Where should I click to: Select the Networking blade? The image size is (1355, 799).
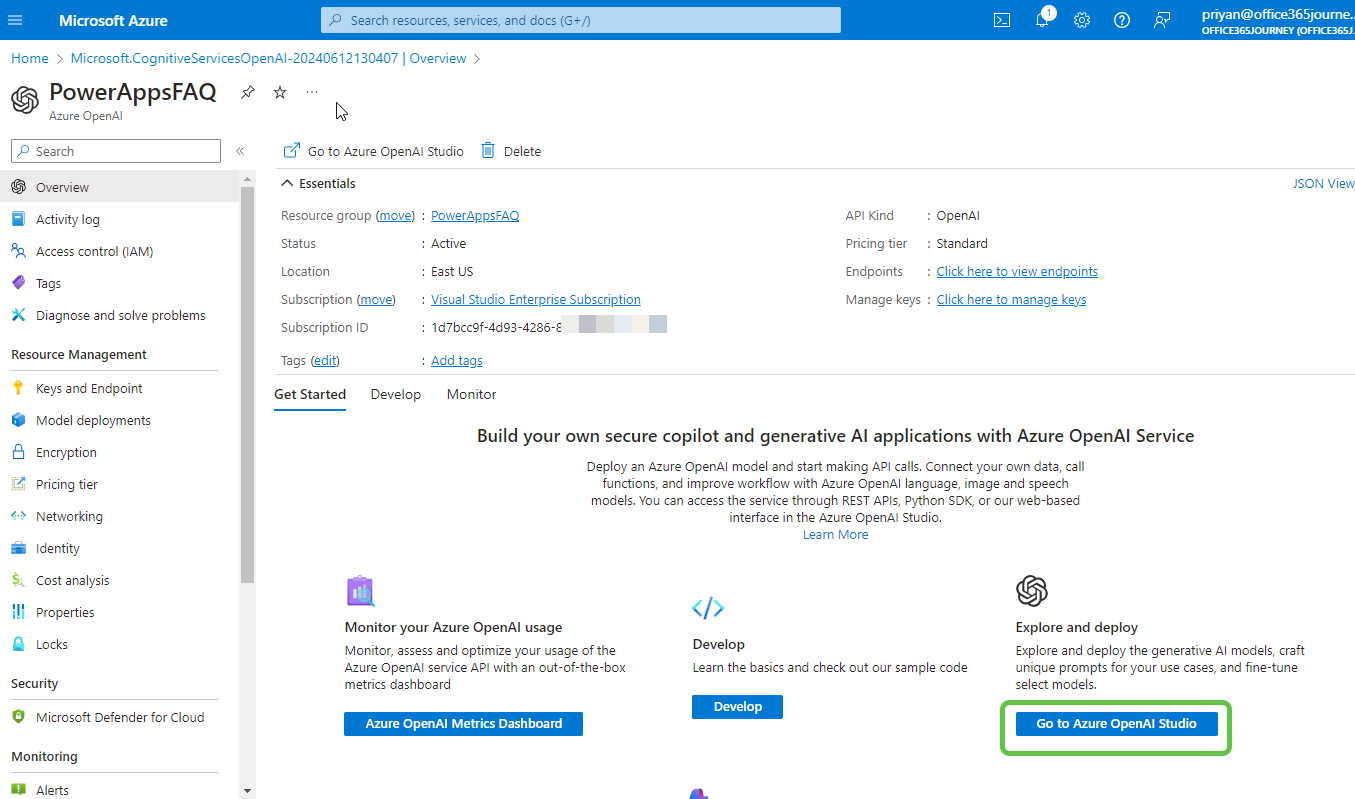coord(70,515)
